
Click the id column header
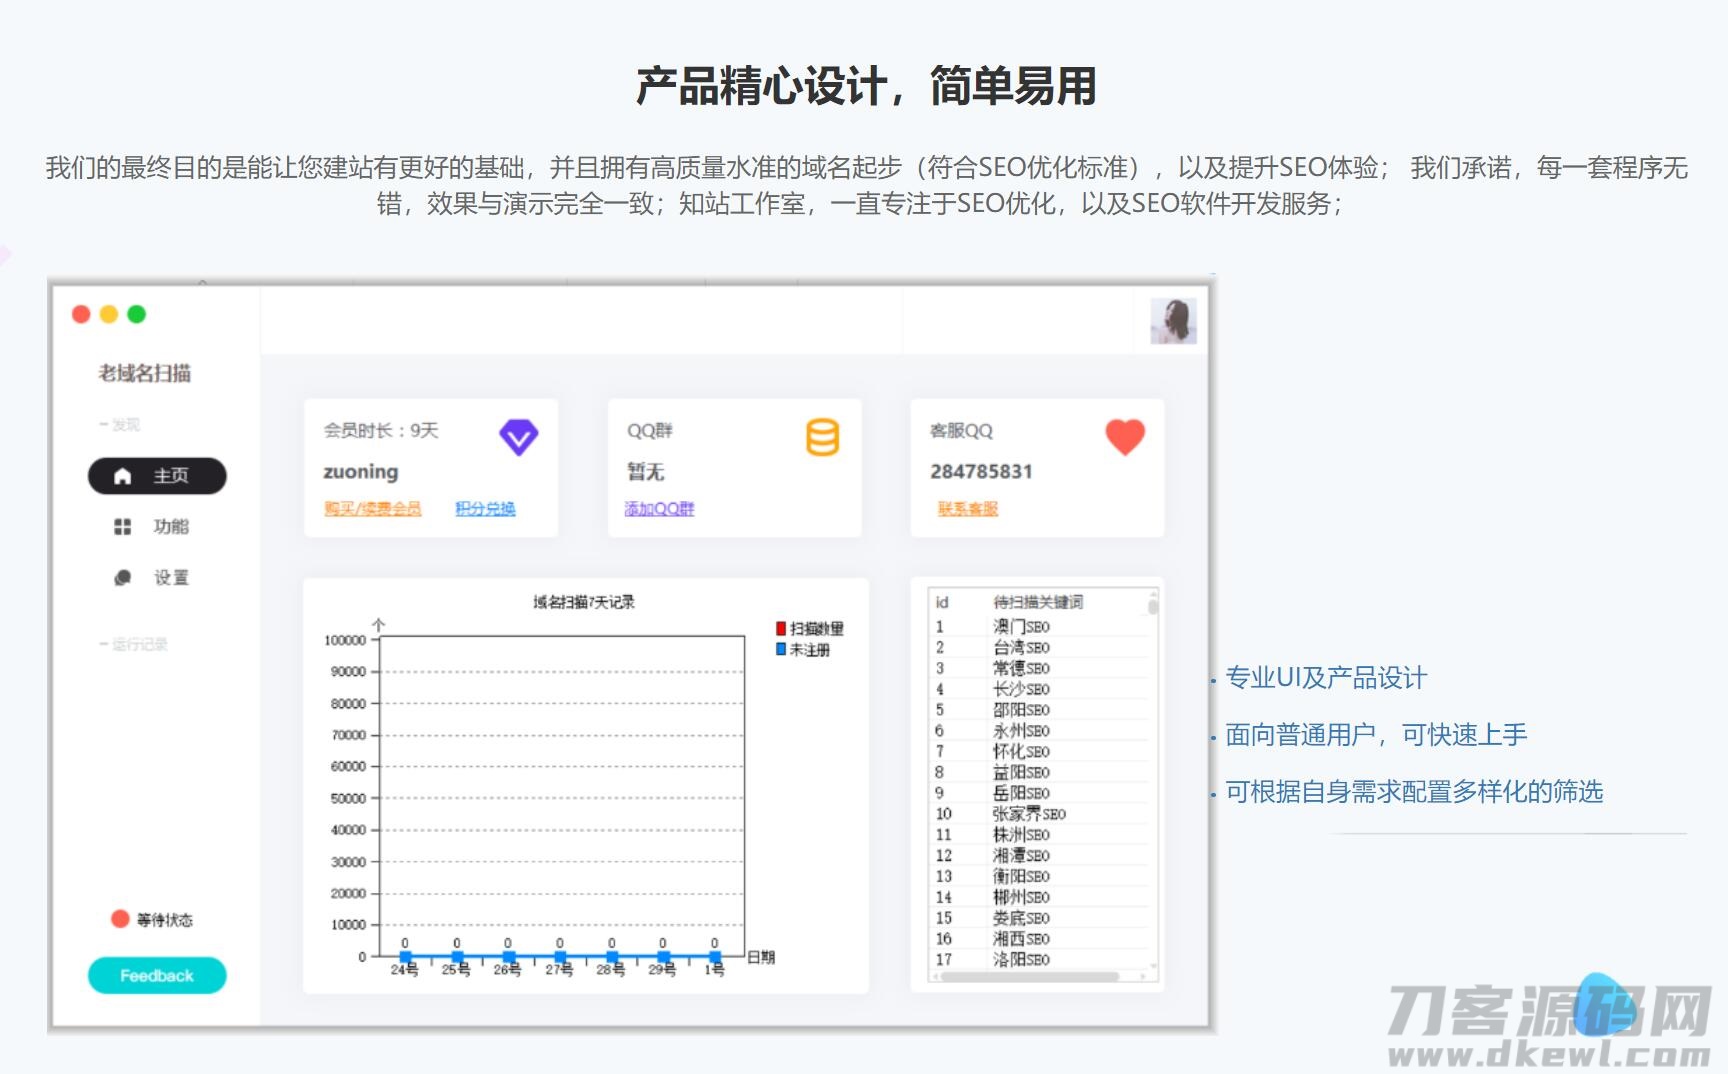[942, 602]
